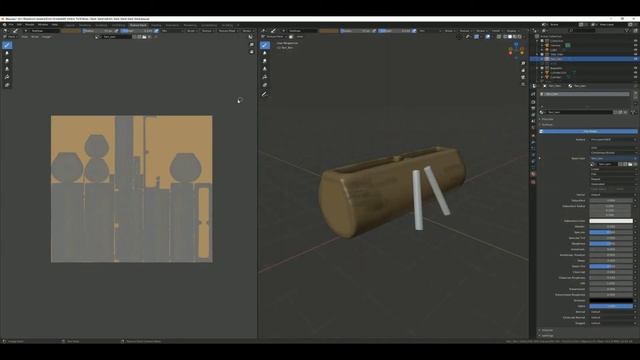Open the Texture Paint mode dropdown in the 3D viewport
The image size is (640, 360).
(274, 37)
